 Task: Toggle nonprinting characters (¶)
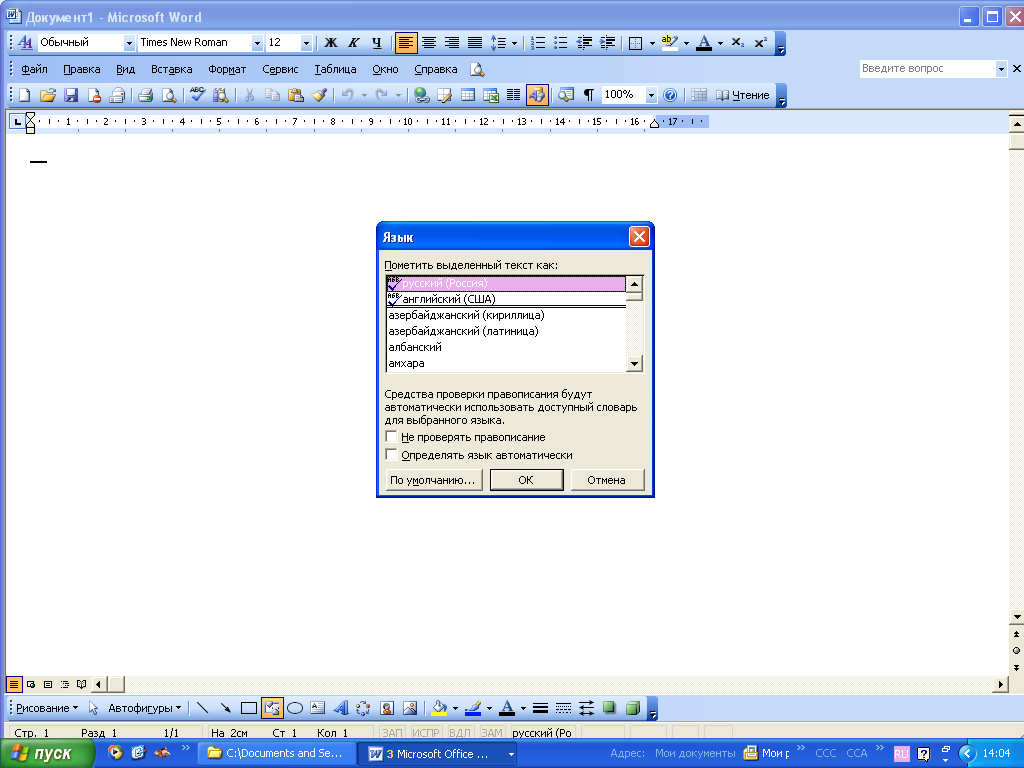point(589,95)
